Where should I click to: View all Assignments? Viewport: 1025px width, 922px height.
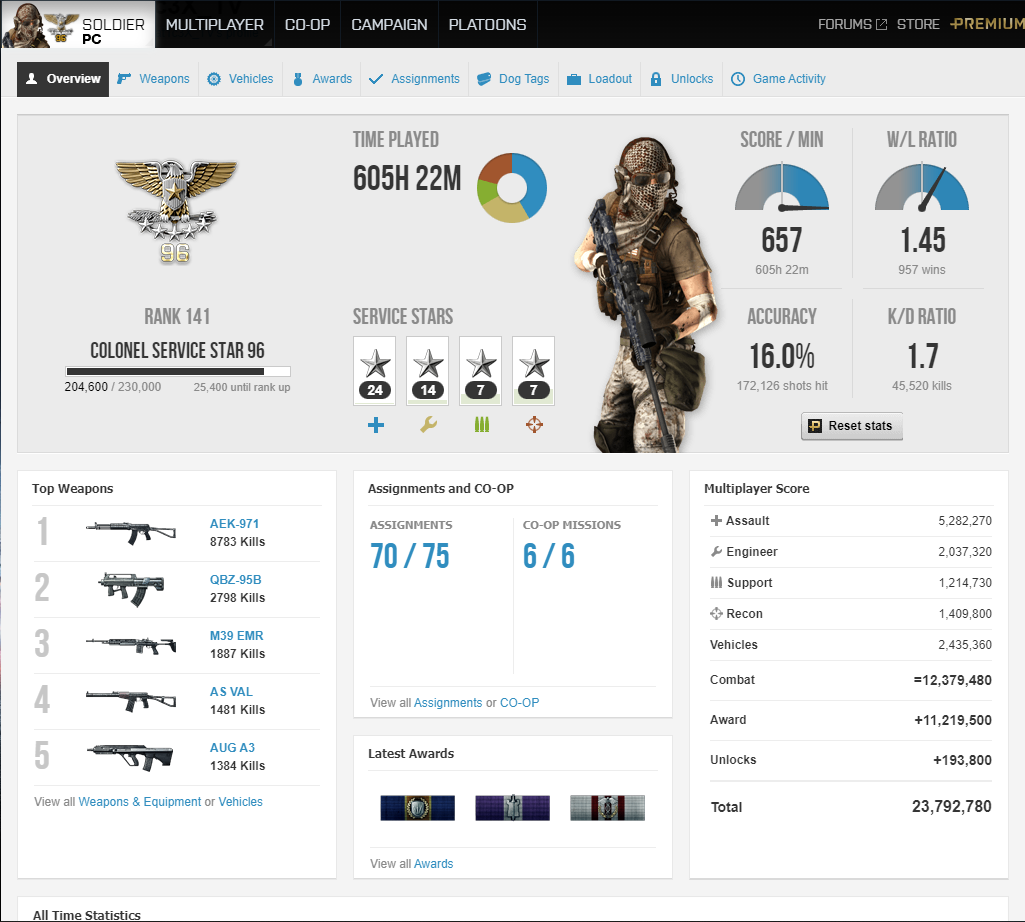point(447,702)
